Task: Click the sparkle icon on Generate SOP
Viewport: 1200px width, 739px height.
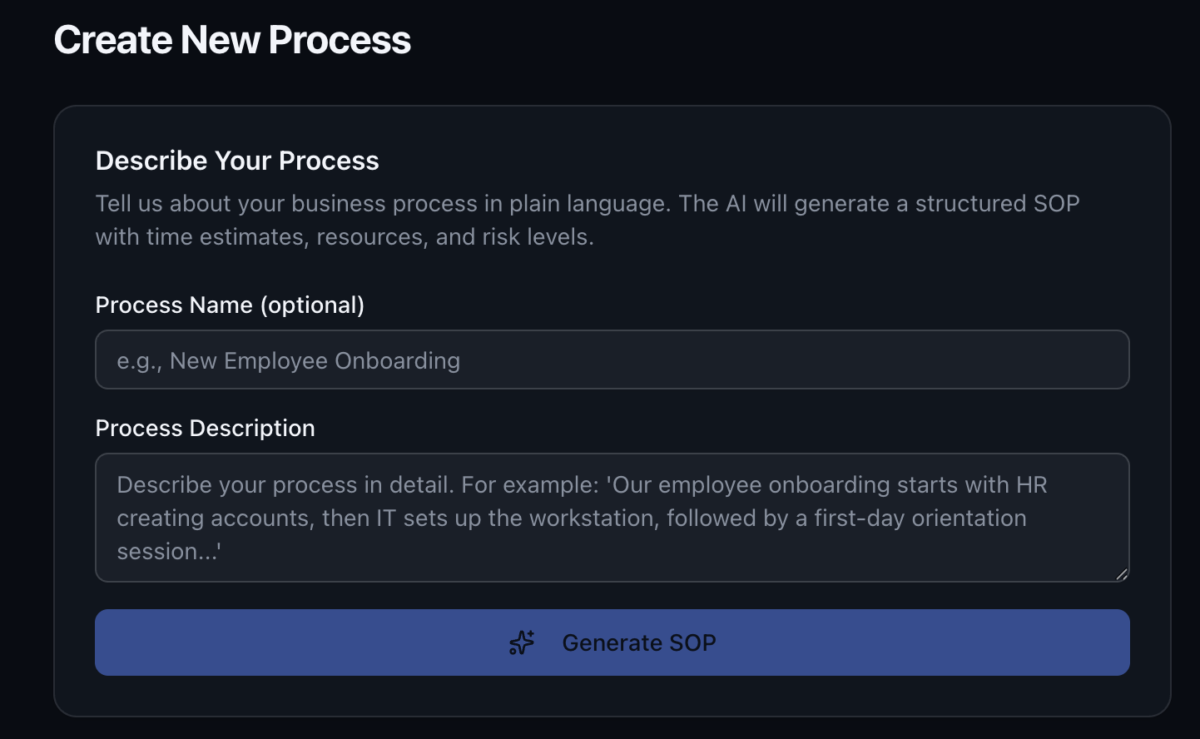Action: point(522,642)
